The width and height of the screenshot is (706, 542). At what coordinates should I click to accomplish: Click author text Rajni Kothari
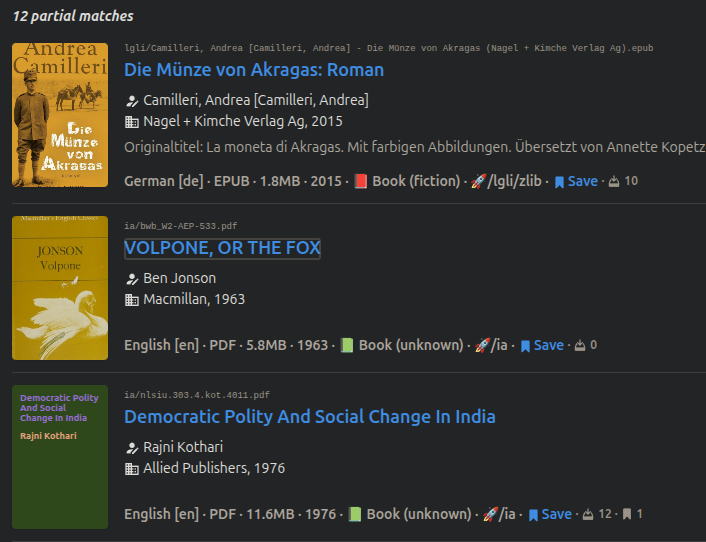[183, 447]
